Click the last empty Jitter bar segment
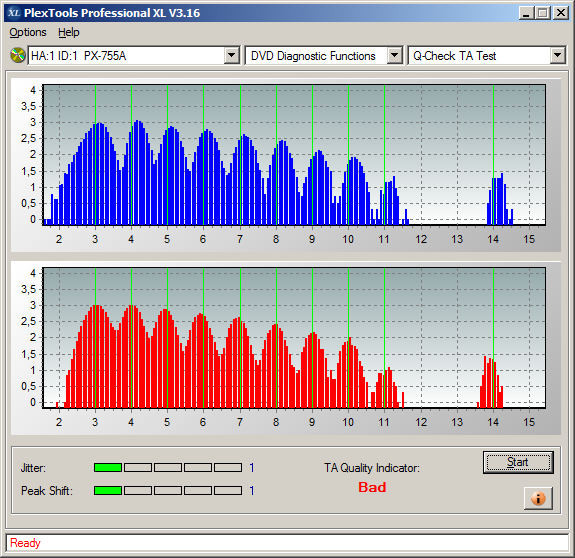The image size is (575, 558). 228,467
